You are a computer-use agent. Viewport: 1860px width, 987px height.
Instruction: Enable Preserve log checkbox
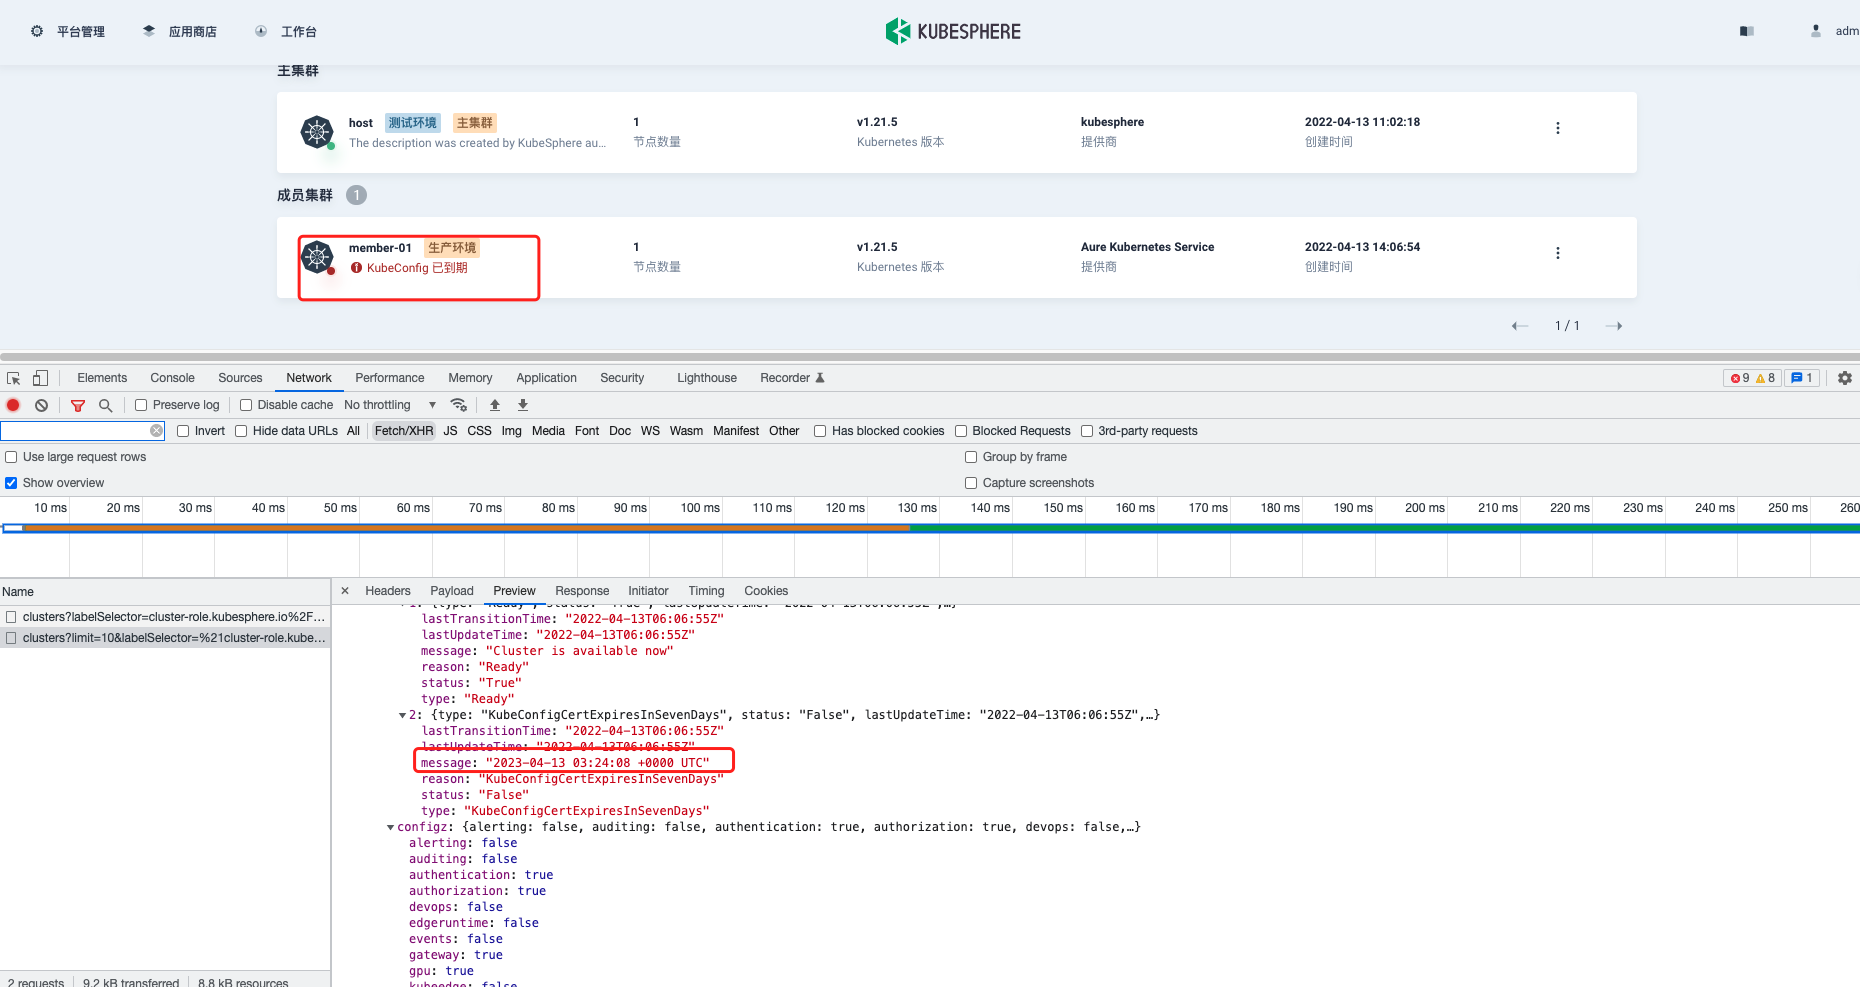click(x=141, y=405)
